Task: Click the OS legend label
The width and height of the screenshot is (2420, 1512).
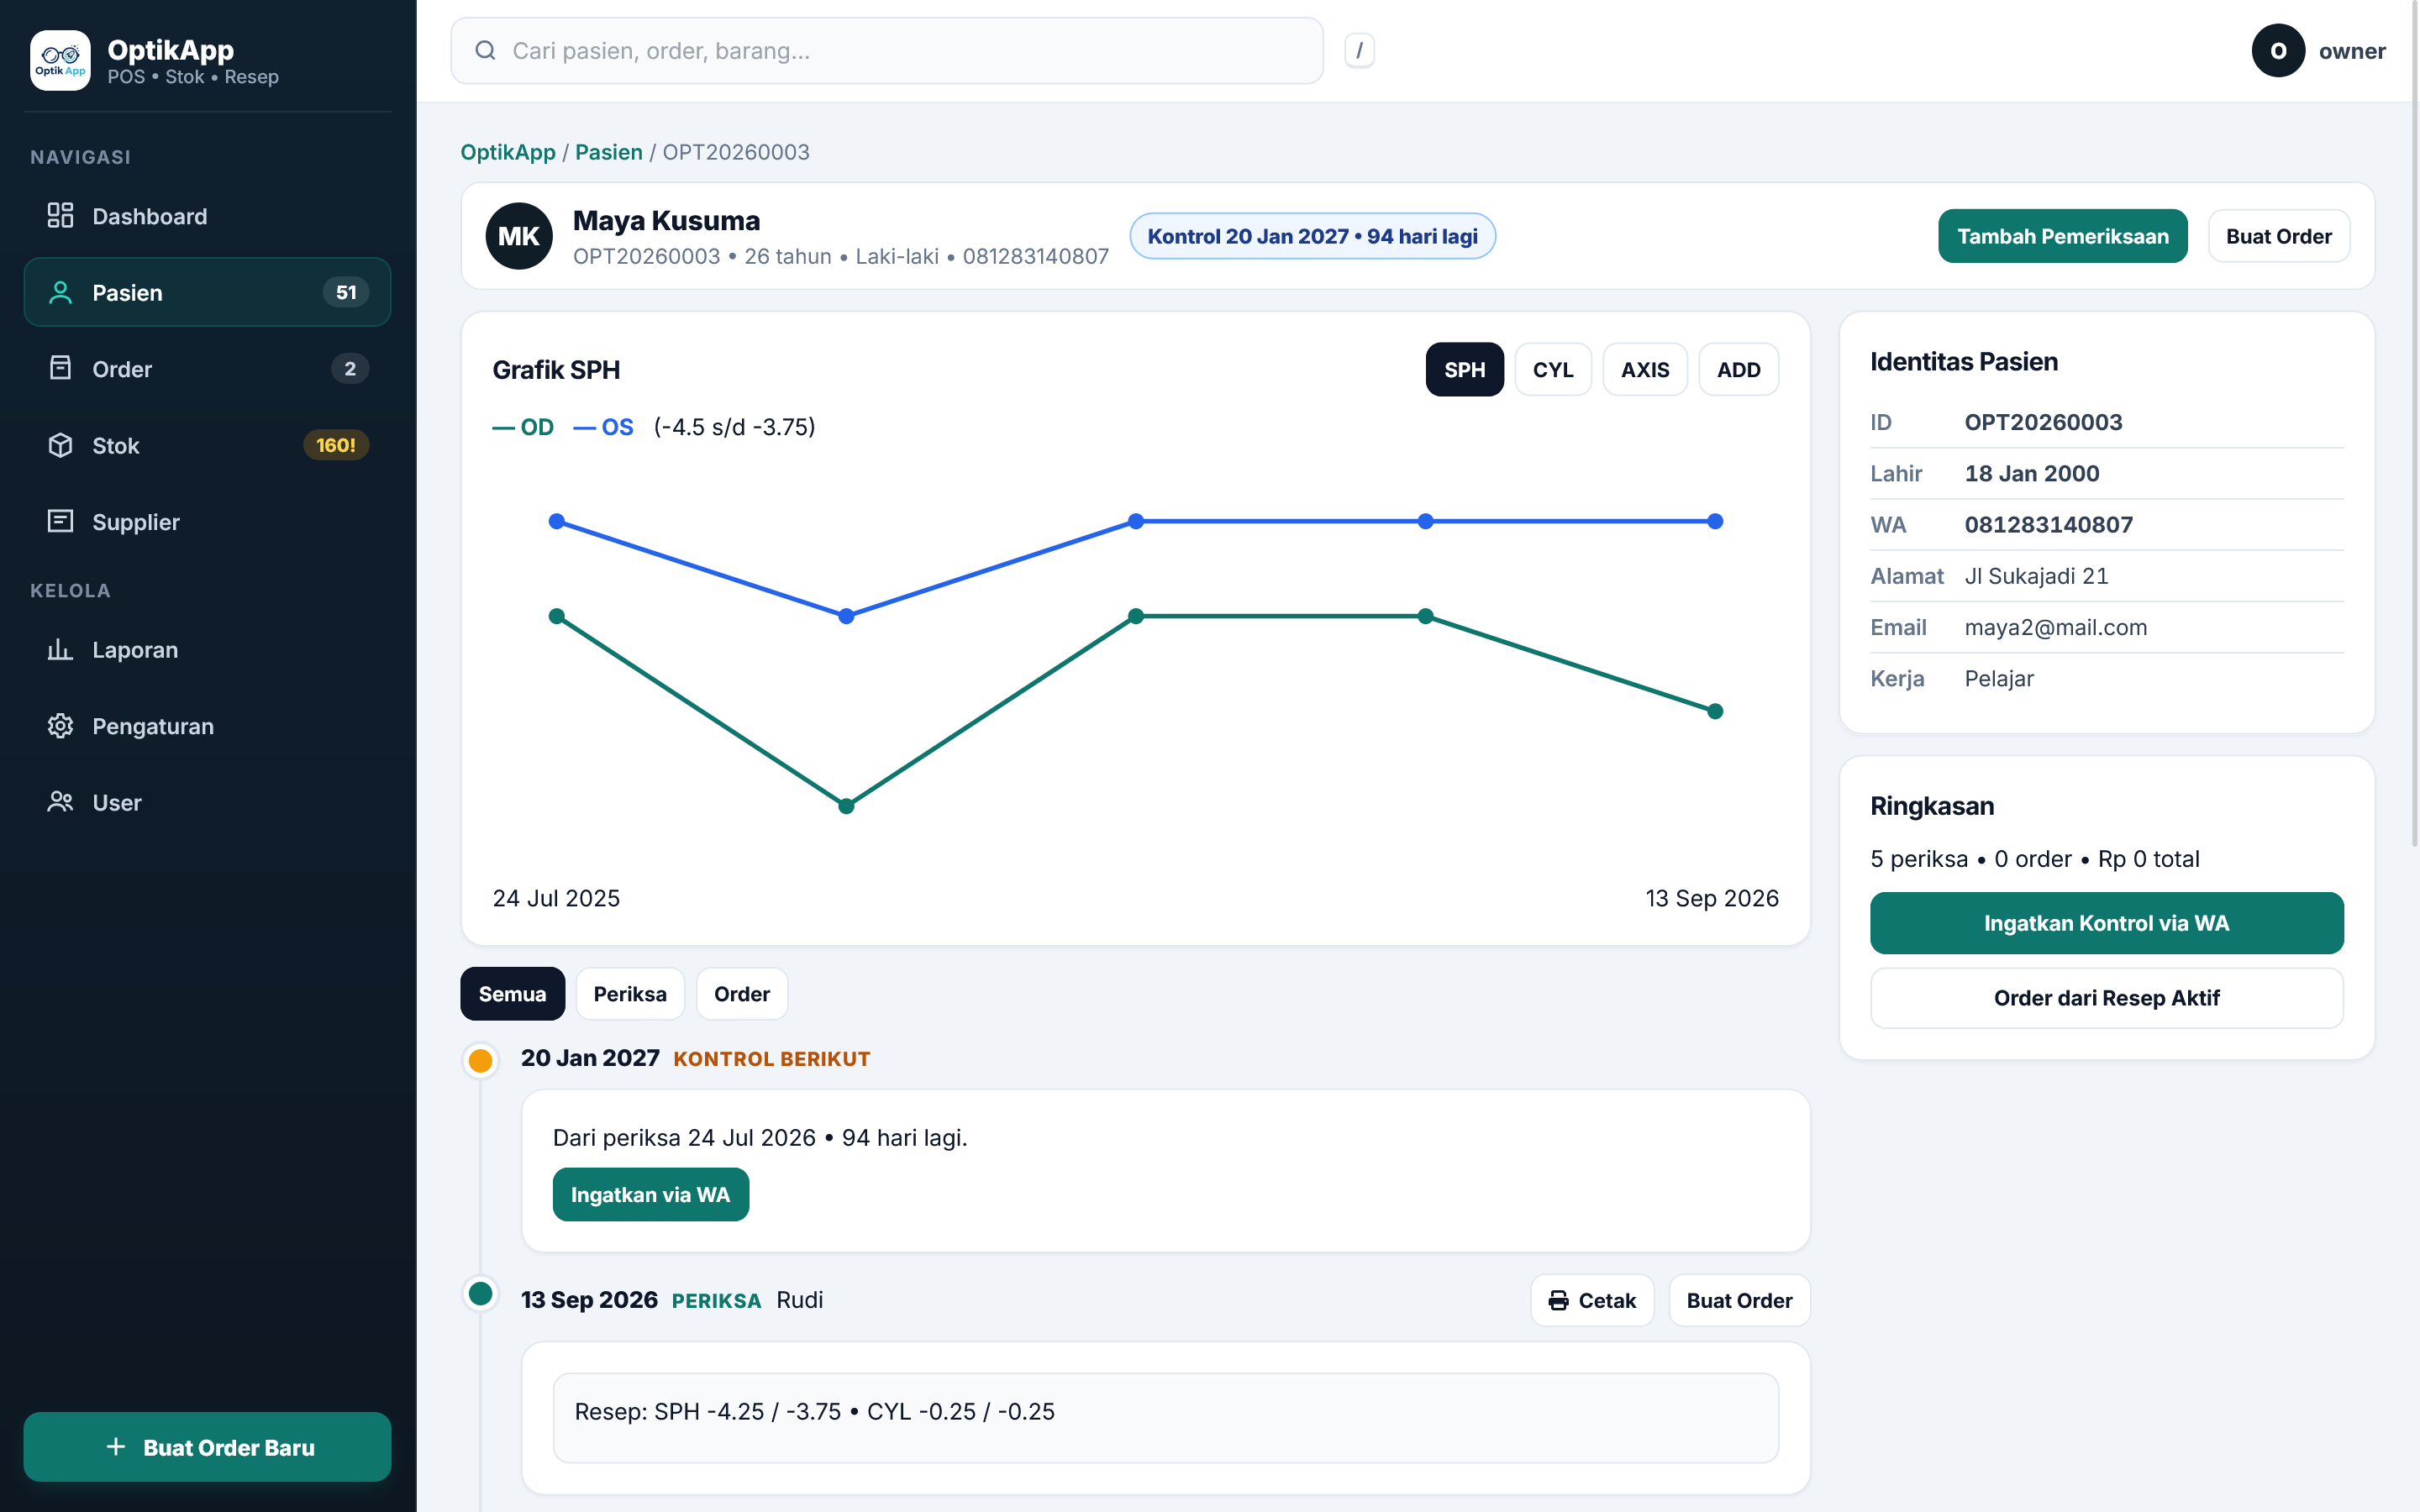Action: (x=603, y=427)
